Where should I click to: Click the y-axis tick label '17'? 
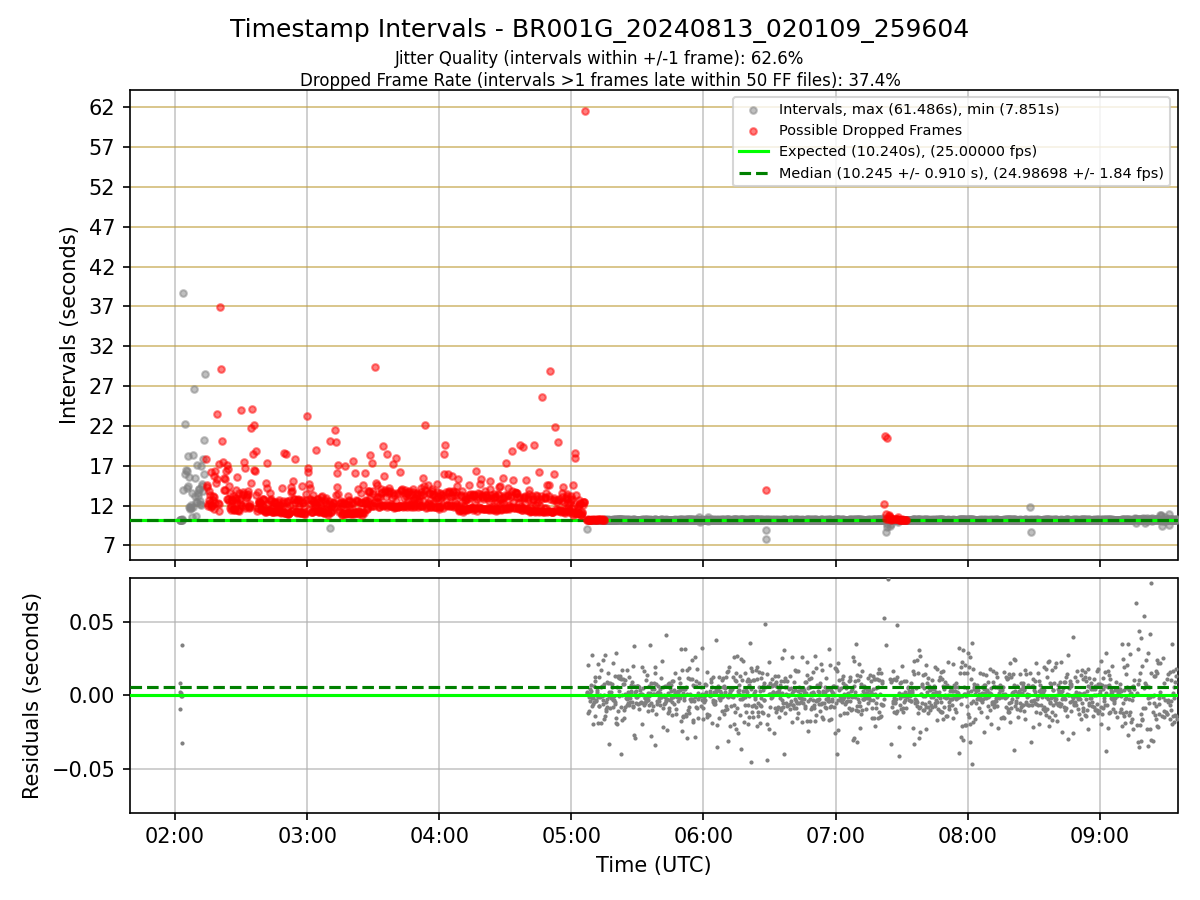104,466
